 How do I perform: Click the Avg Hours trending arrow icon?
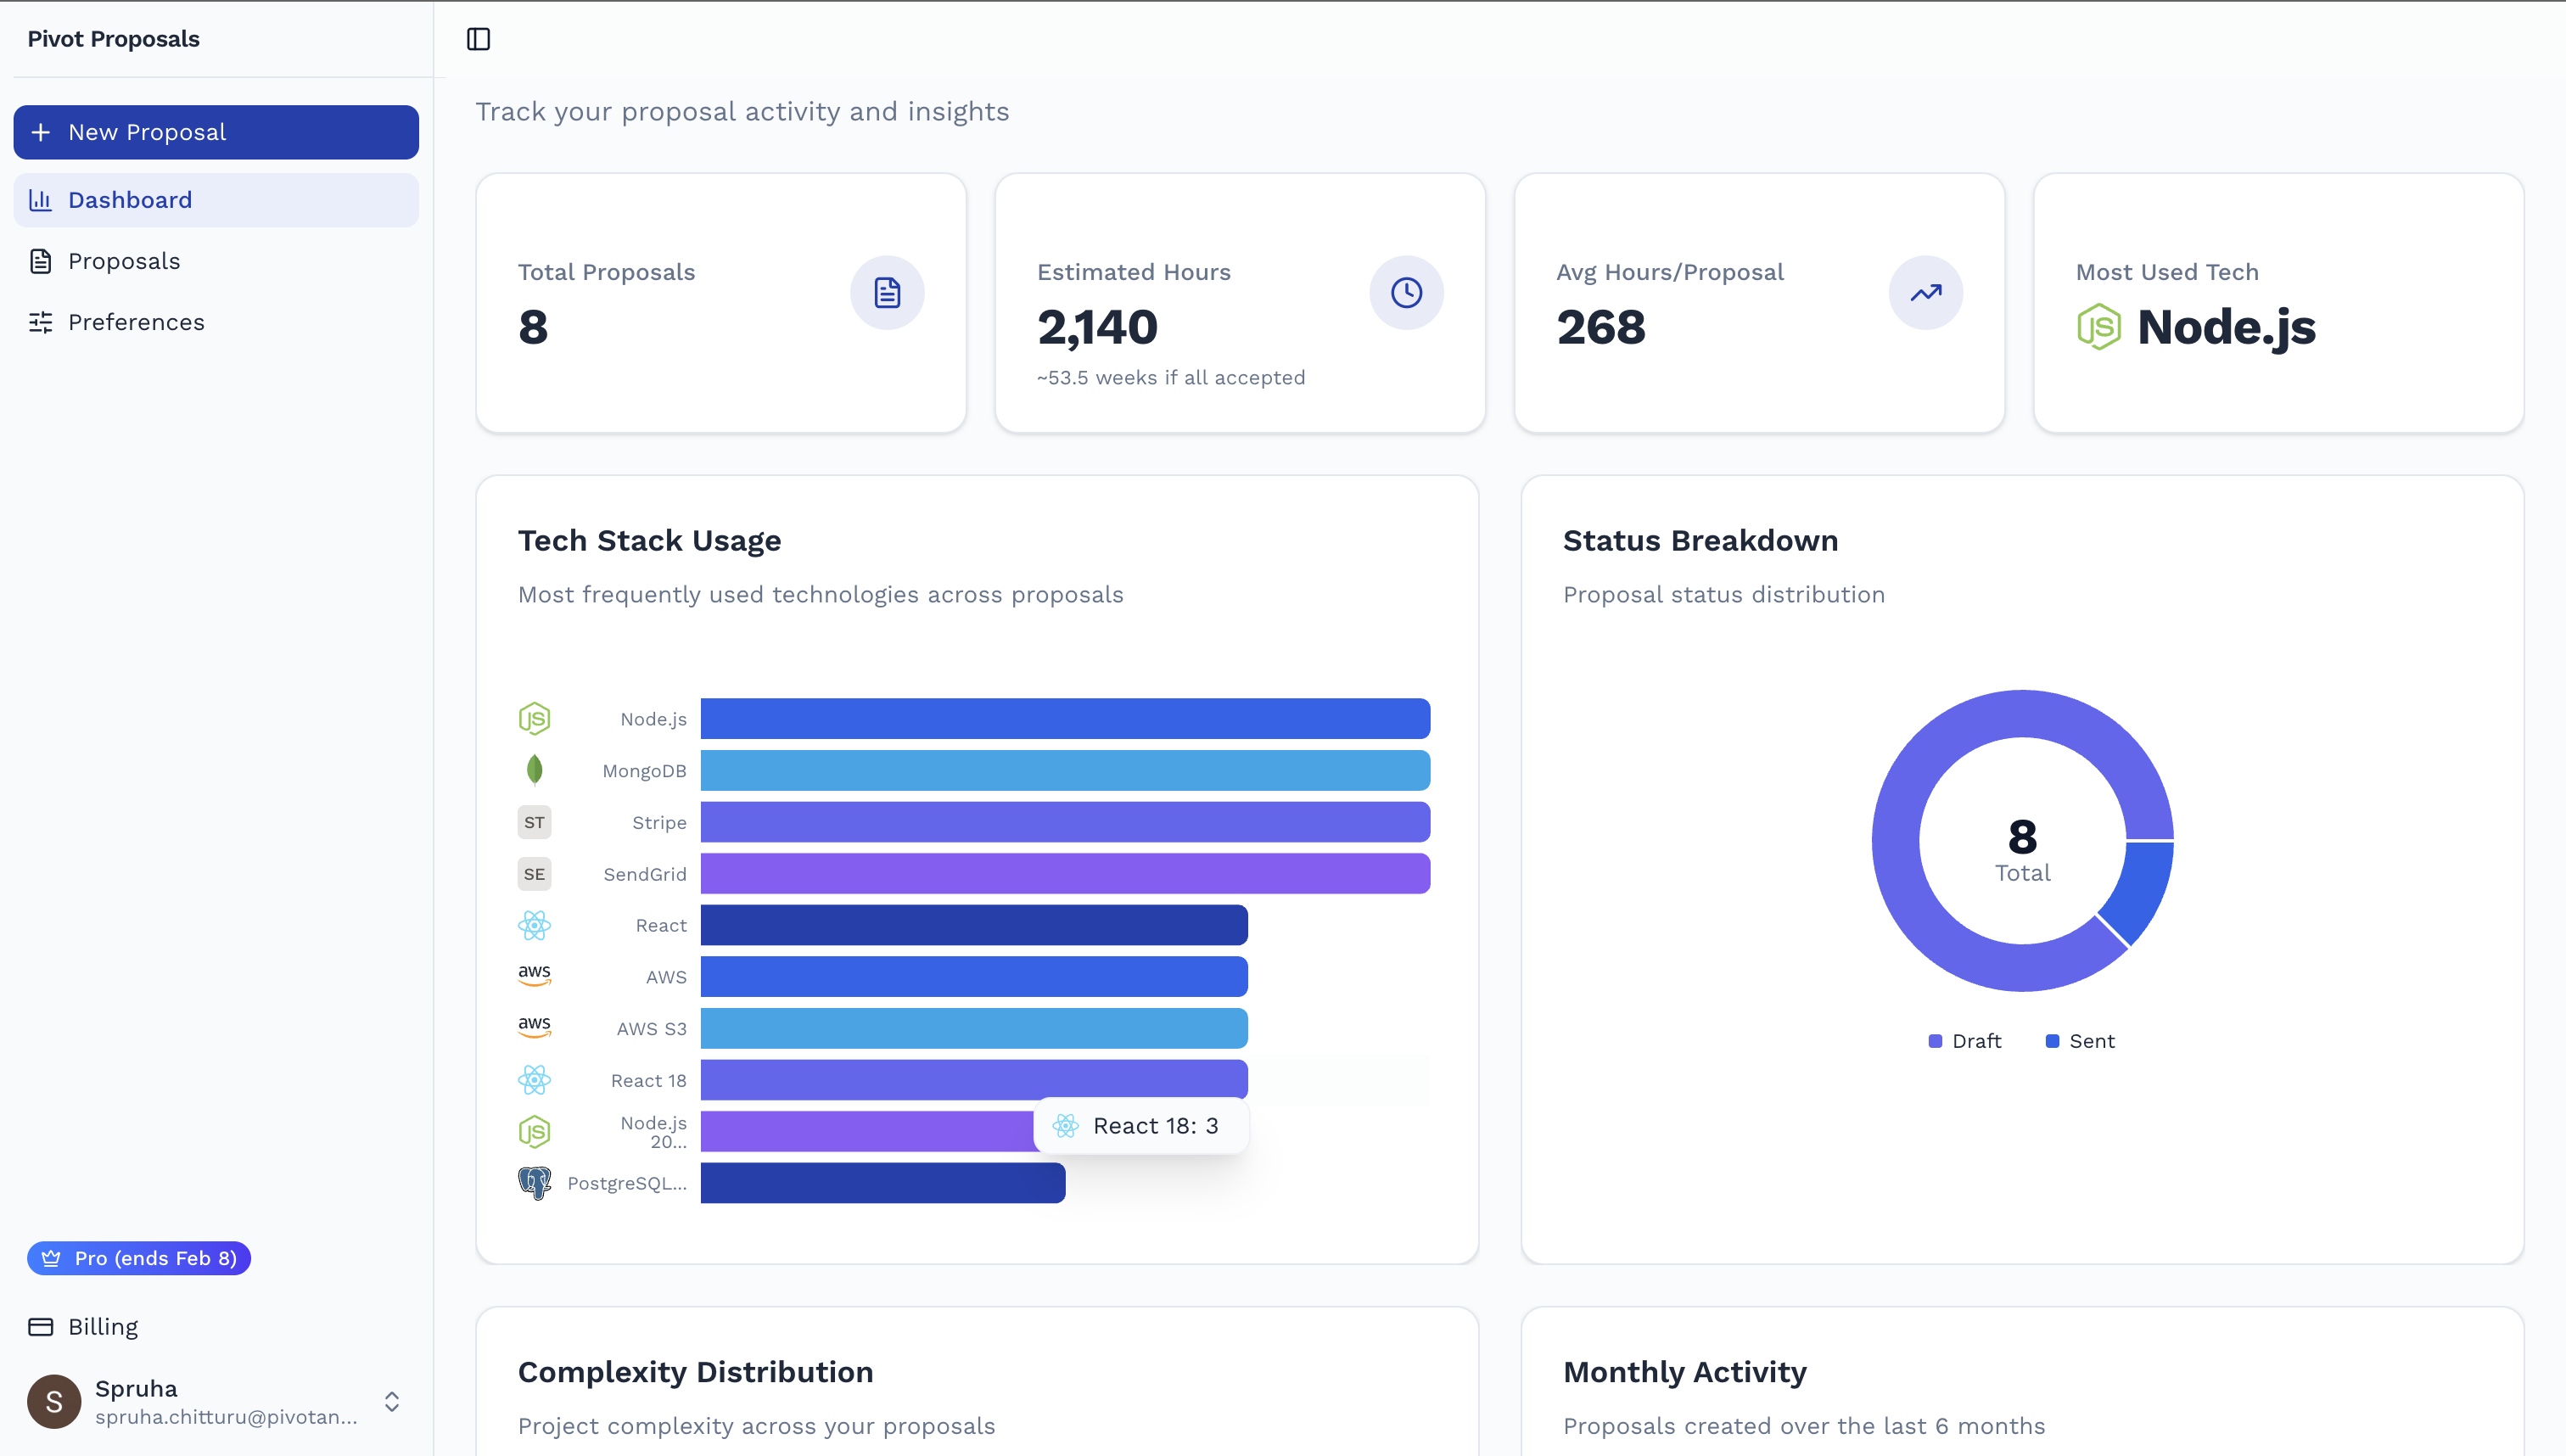(x=1925, y=293)
